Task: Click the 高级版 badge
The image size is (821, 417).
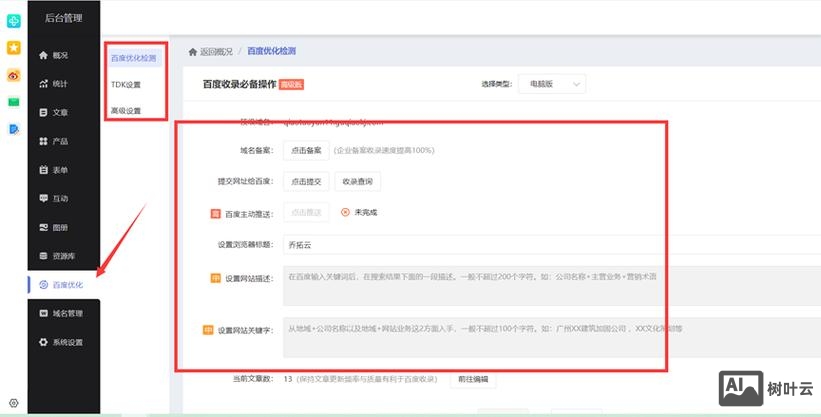Action: (x=291, y=84)
